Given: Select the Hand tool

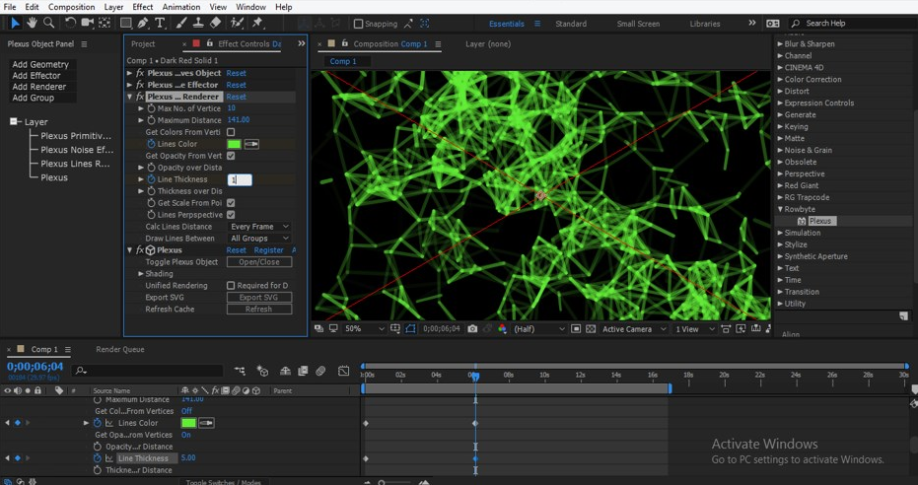Looking at the screenshot, I should (x=32, y=23).
